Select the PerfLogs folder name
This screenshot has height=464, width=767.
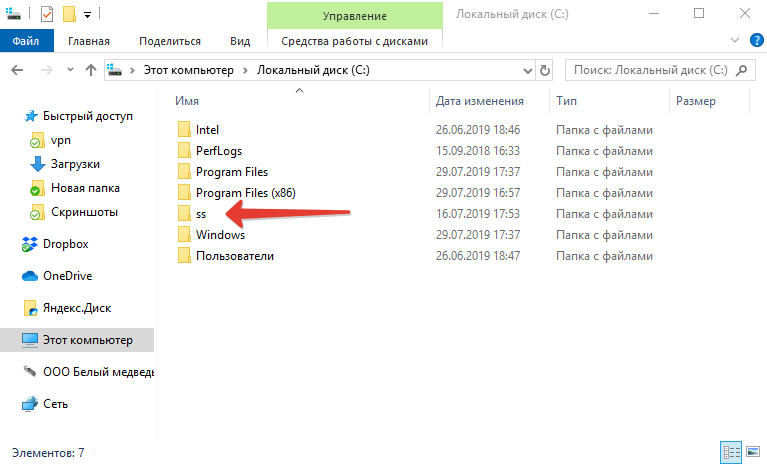tap(219, 151)
